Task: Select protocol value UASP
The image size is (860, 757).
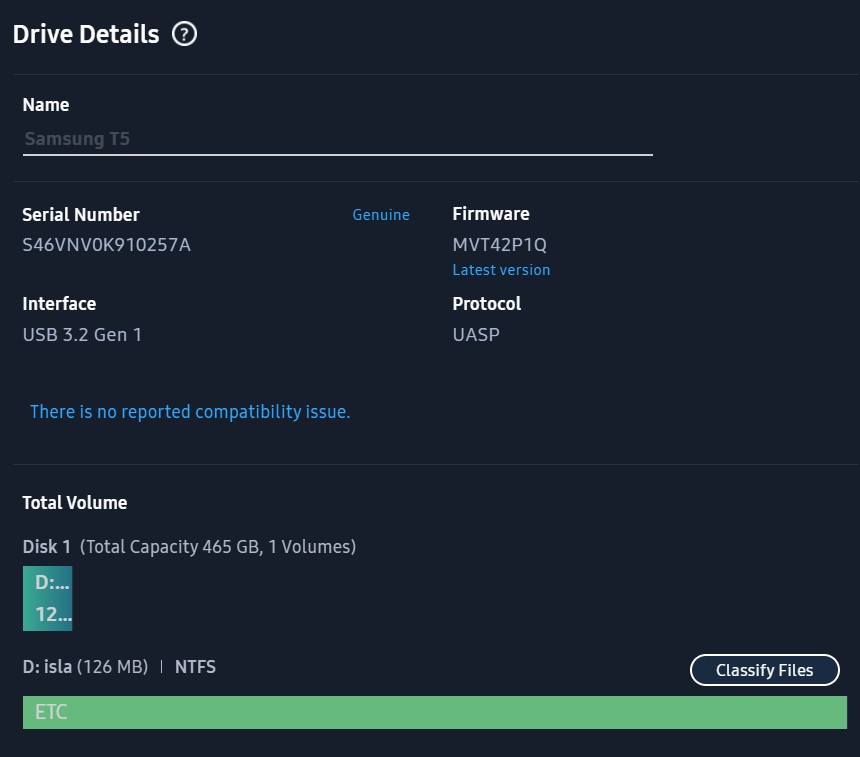Action: (476, 335)
